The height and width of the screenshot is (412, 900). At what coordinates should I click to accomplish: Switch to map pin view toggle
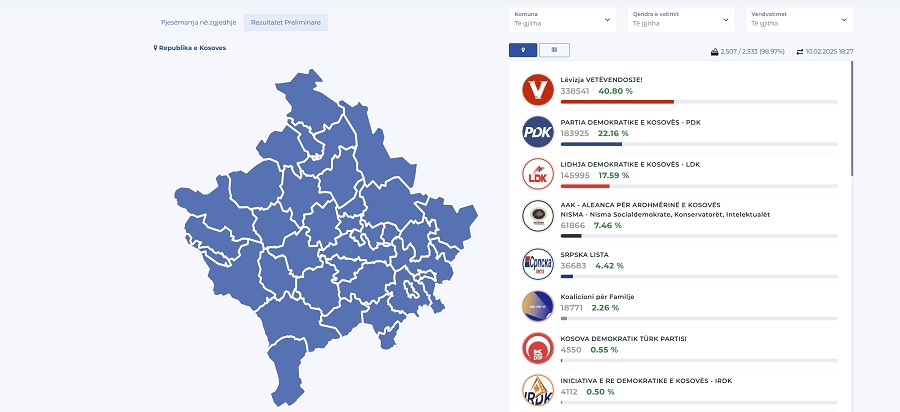coord(523,49)
